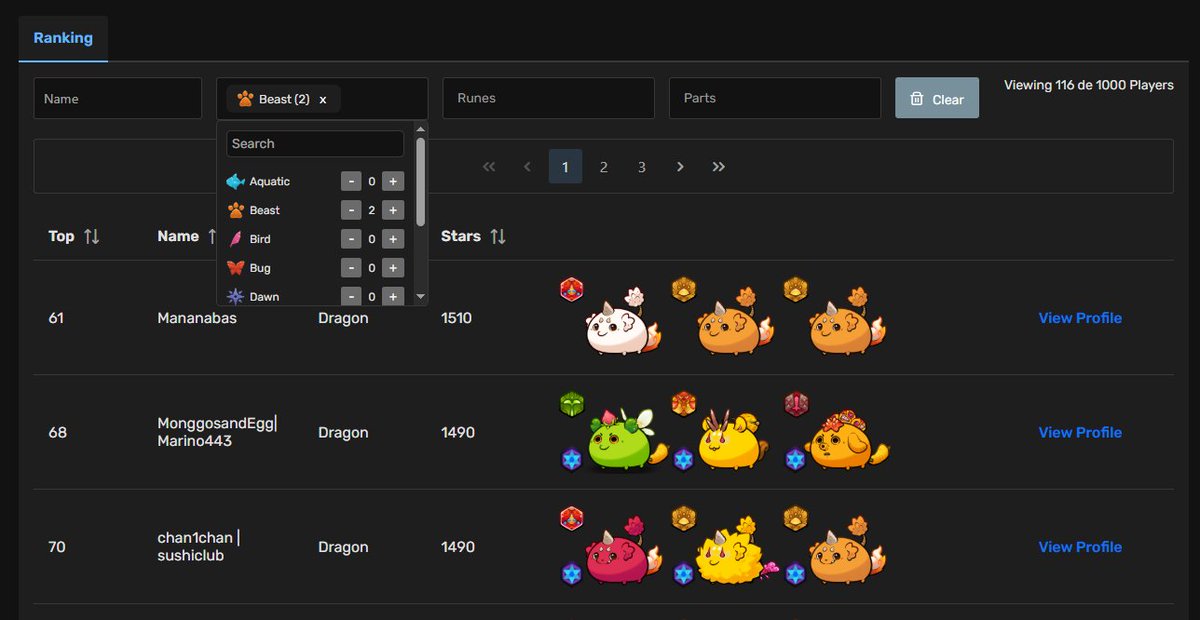
Task: Open the Parts filter field
Action: (x=775, y=99)
